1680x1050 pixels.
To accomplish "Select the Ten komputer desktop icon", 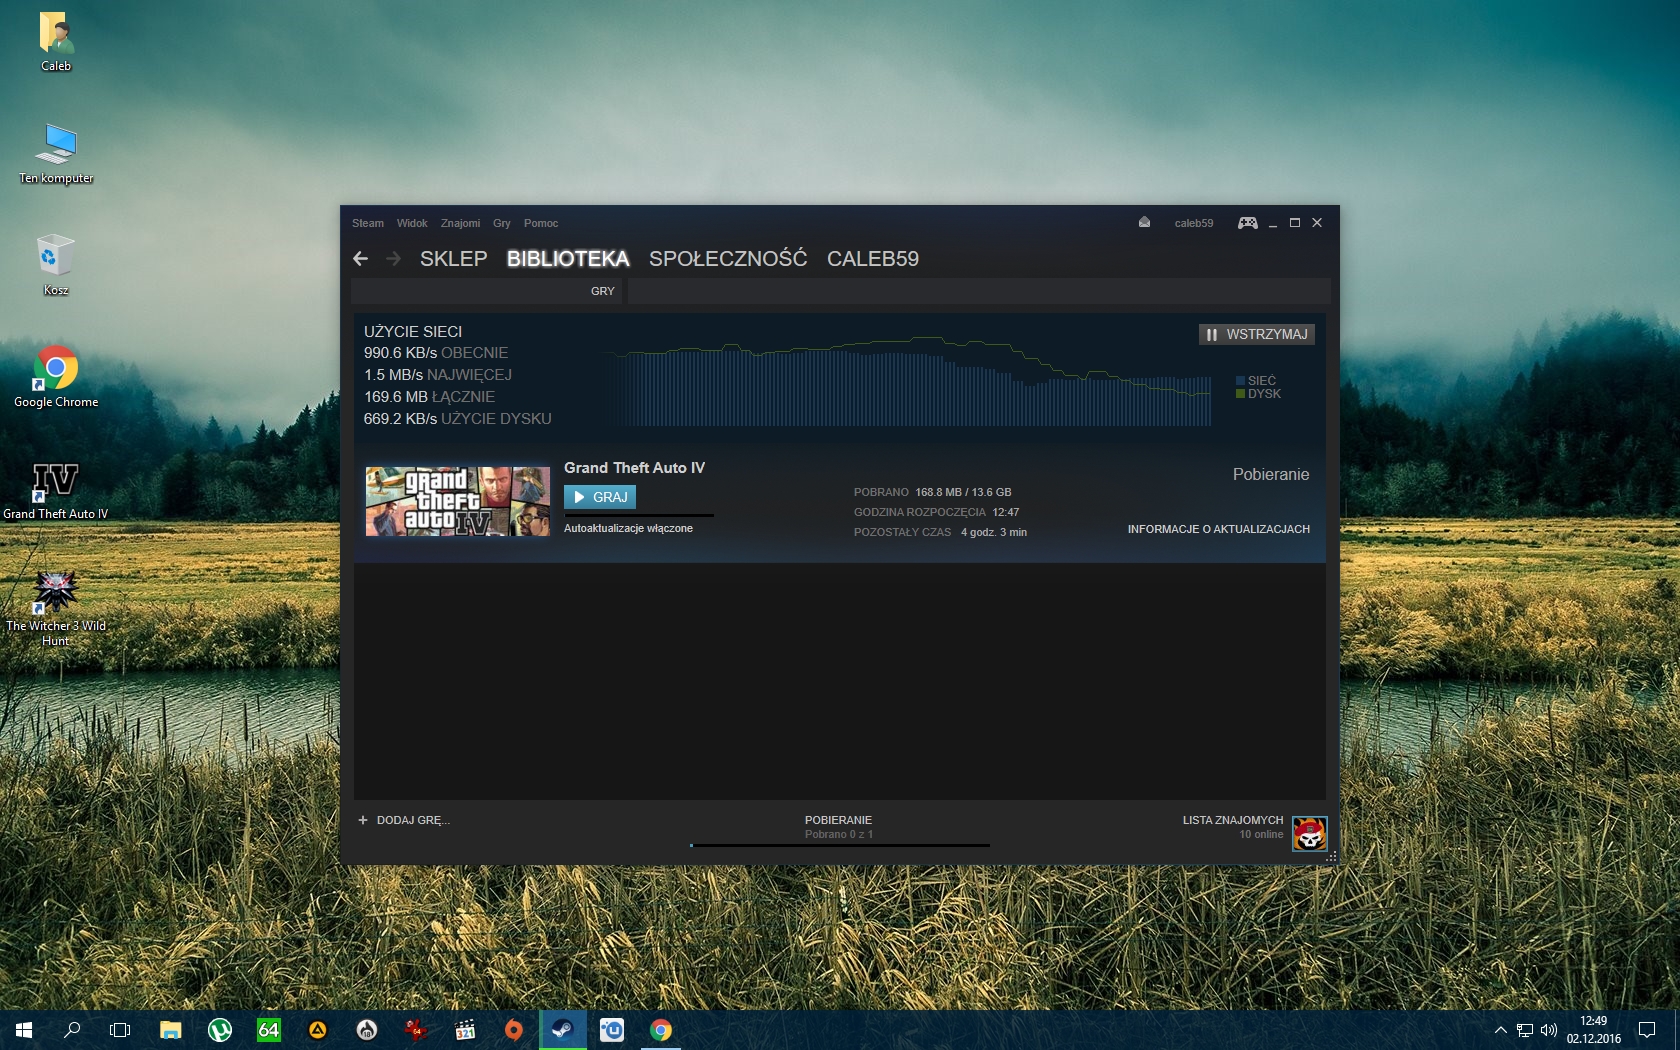I will click(56, 153).
